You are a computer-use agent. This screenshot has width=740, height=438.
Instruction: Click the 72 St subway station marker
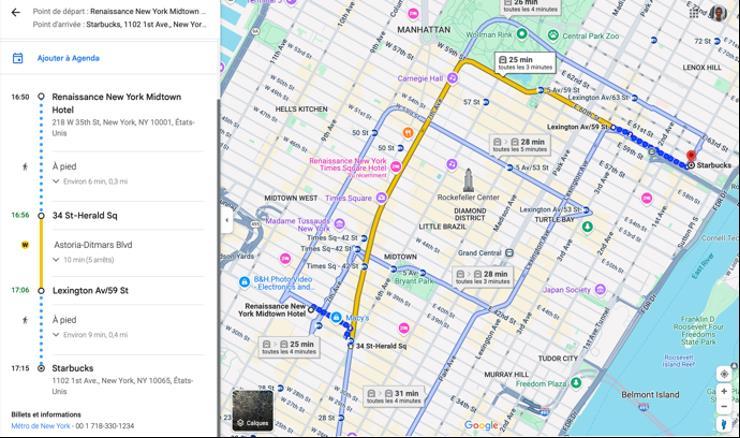pos(717,42)
